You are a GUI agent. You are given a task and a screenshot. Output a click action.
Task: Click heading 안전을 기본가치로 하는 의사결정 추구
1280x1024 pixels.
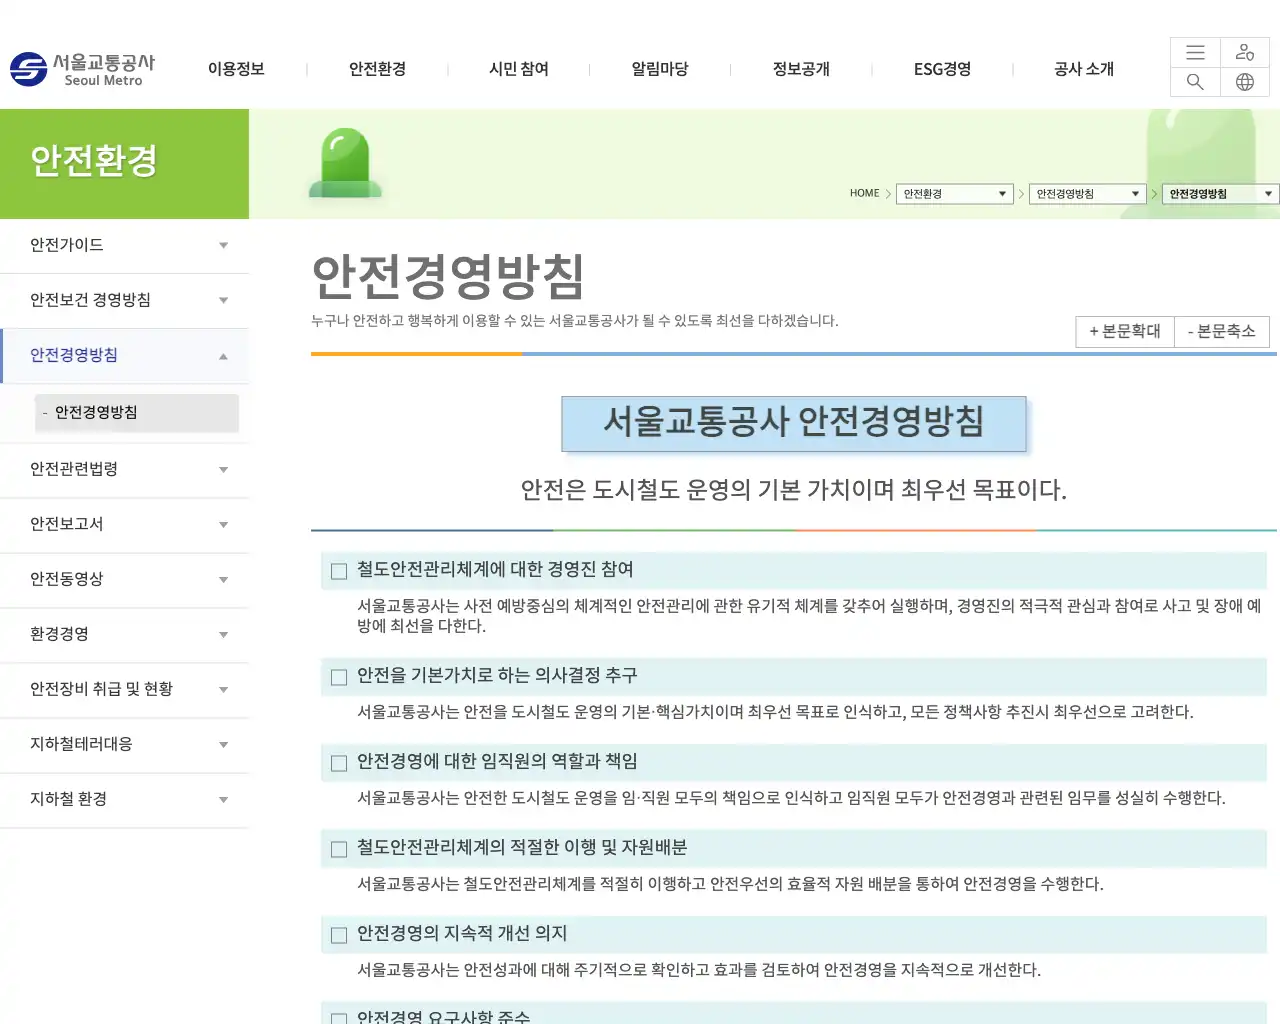click(x=497, y=675)
